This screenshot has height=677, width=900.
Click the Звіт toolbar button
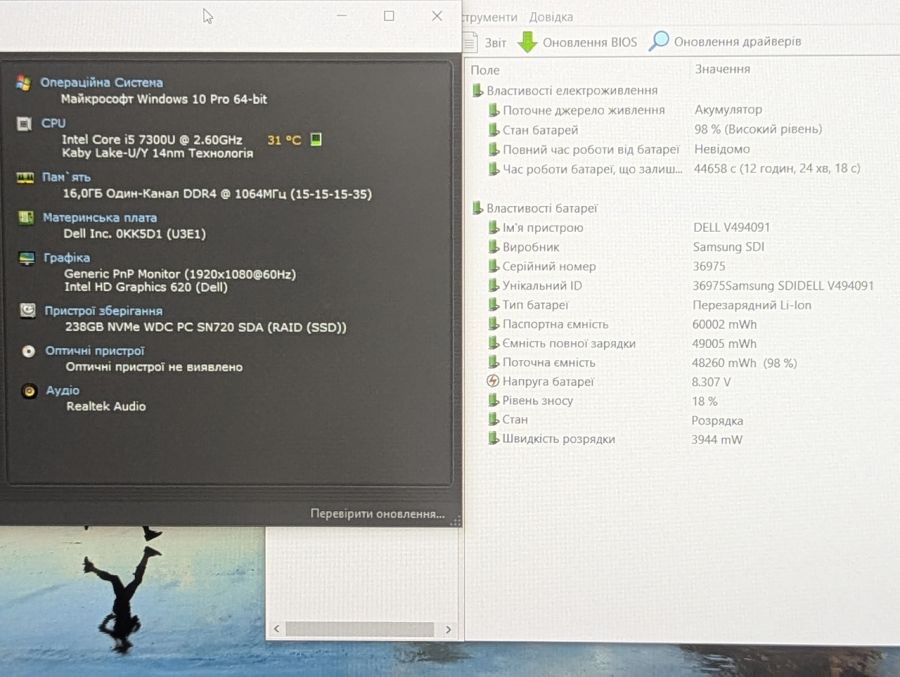tap(485, 42)
